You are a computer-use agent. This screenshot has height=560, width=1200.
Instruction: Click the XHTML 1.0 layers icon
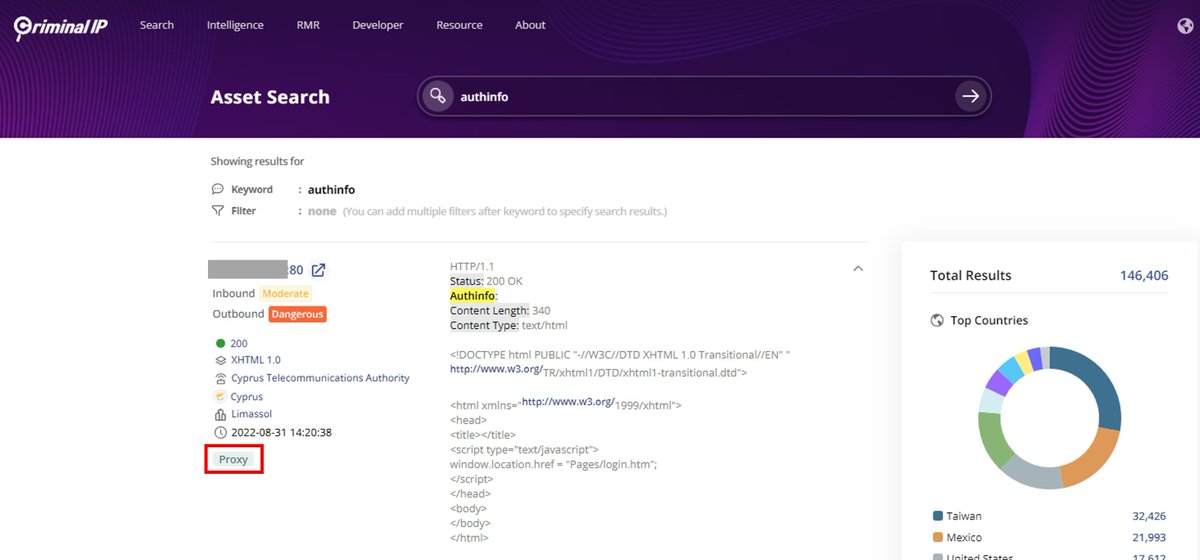(221, 360)
